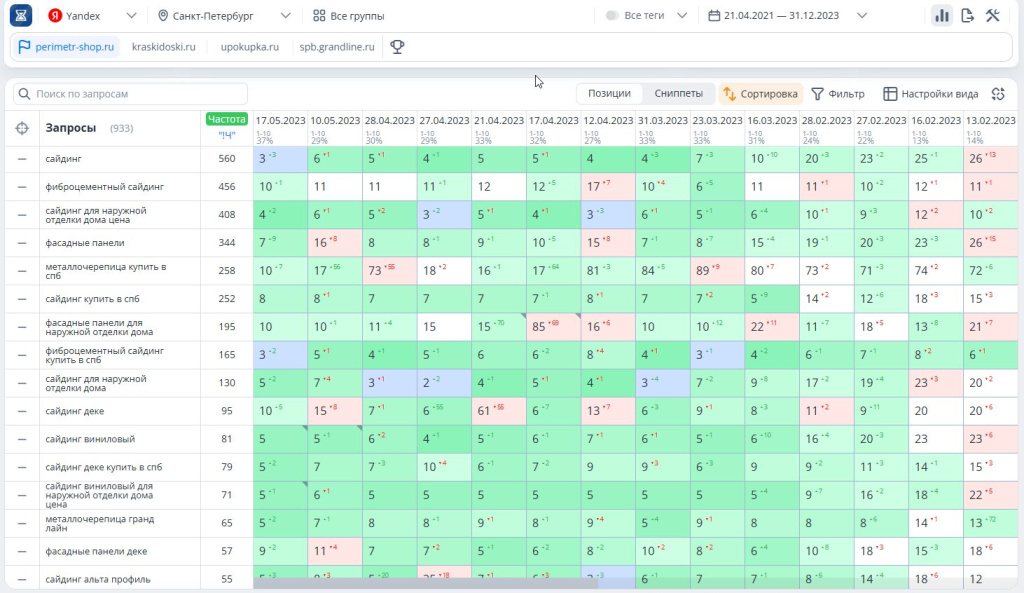This screenshot has height=593, width=1024.
Task: Click the Сортировка button
Action: click(760, 94)
